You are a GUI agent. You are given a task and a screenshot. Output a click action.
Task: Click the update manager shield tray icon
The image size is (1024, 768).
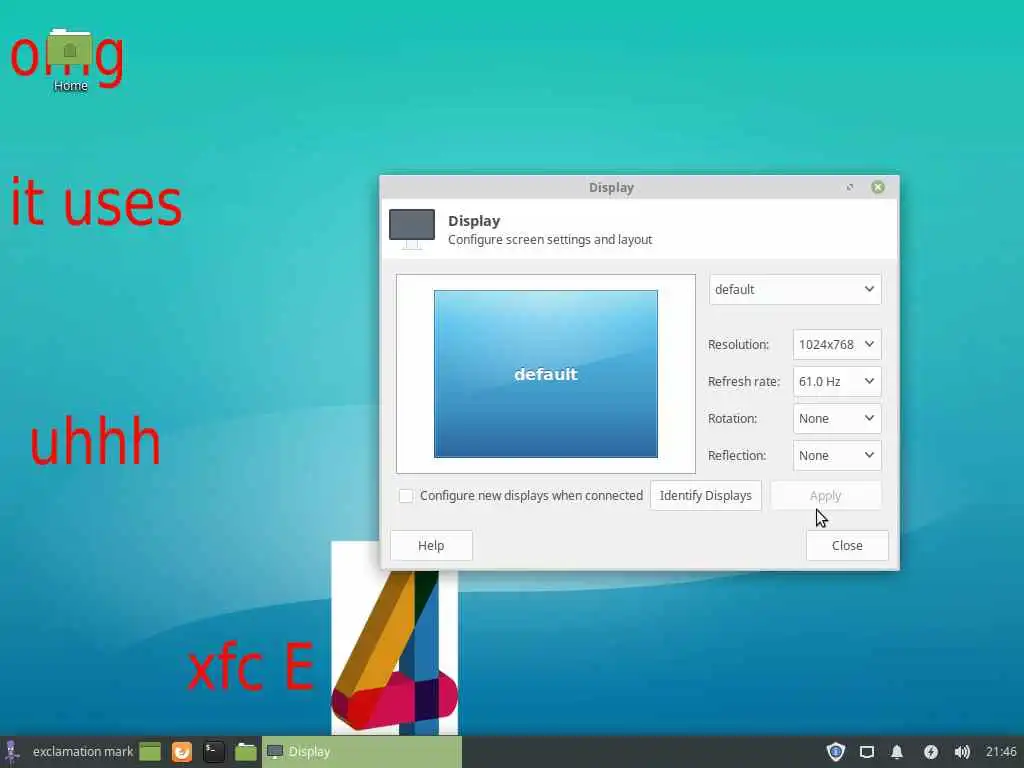tap(836, 752)
